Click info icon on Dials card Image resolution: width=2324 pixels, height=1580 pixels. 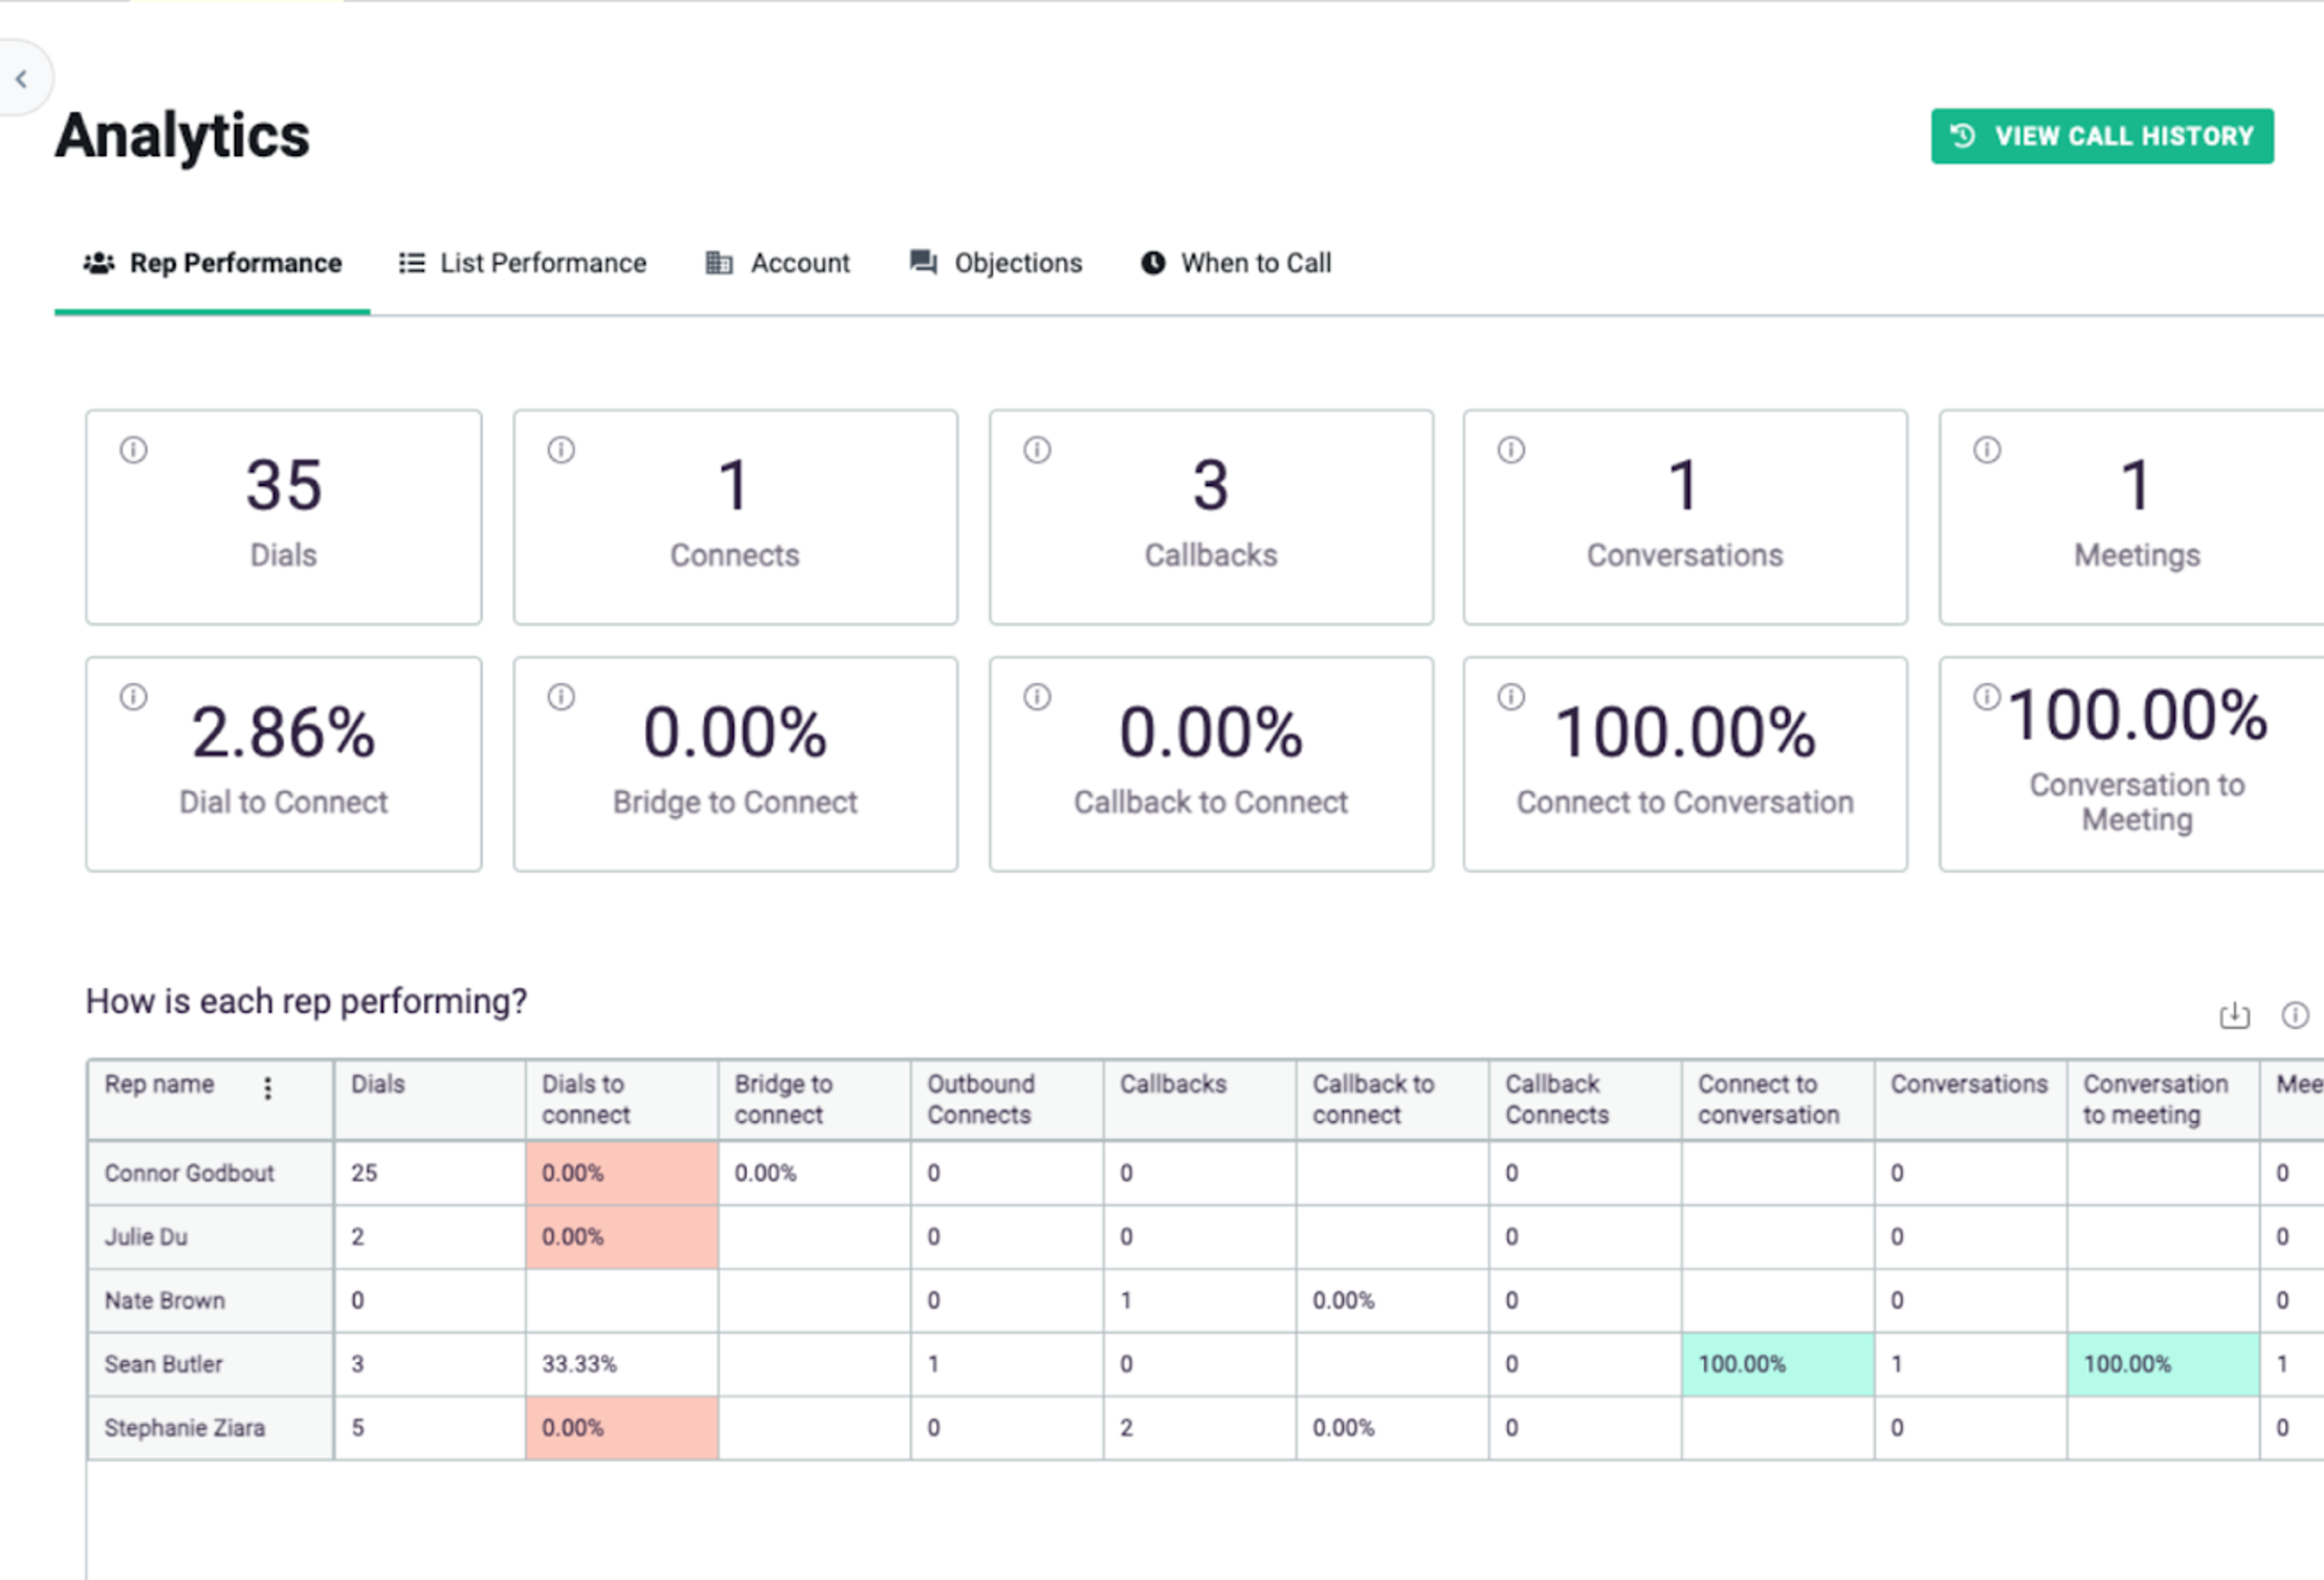point(134,450)
